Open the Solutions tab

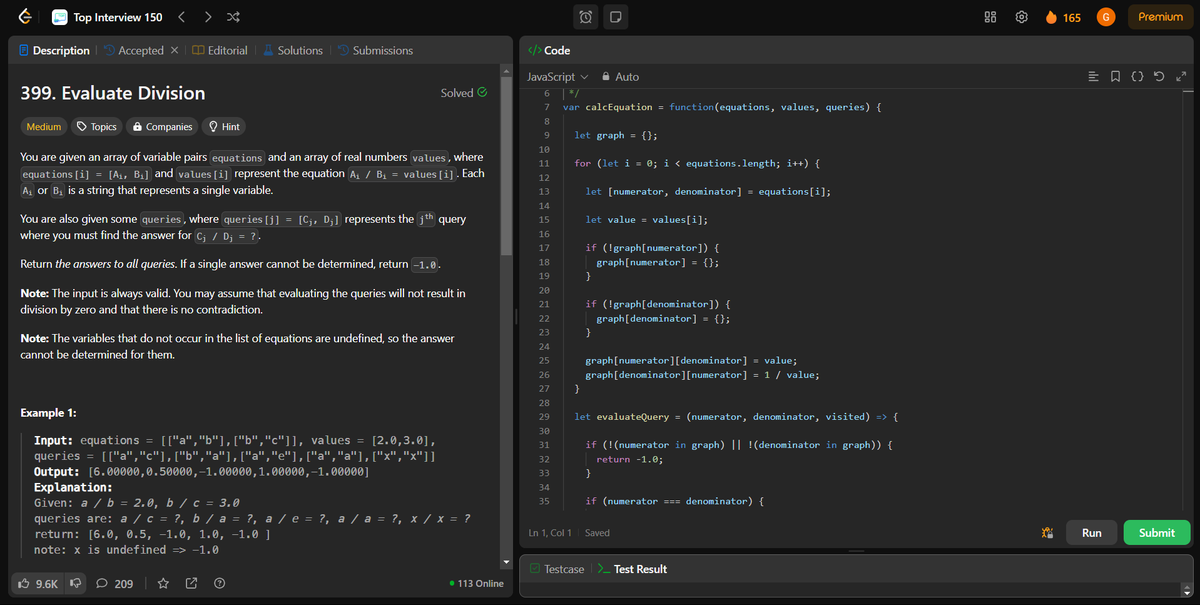coord(292,50)
